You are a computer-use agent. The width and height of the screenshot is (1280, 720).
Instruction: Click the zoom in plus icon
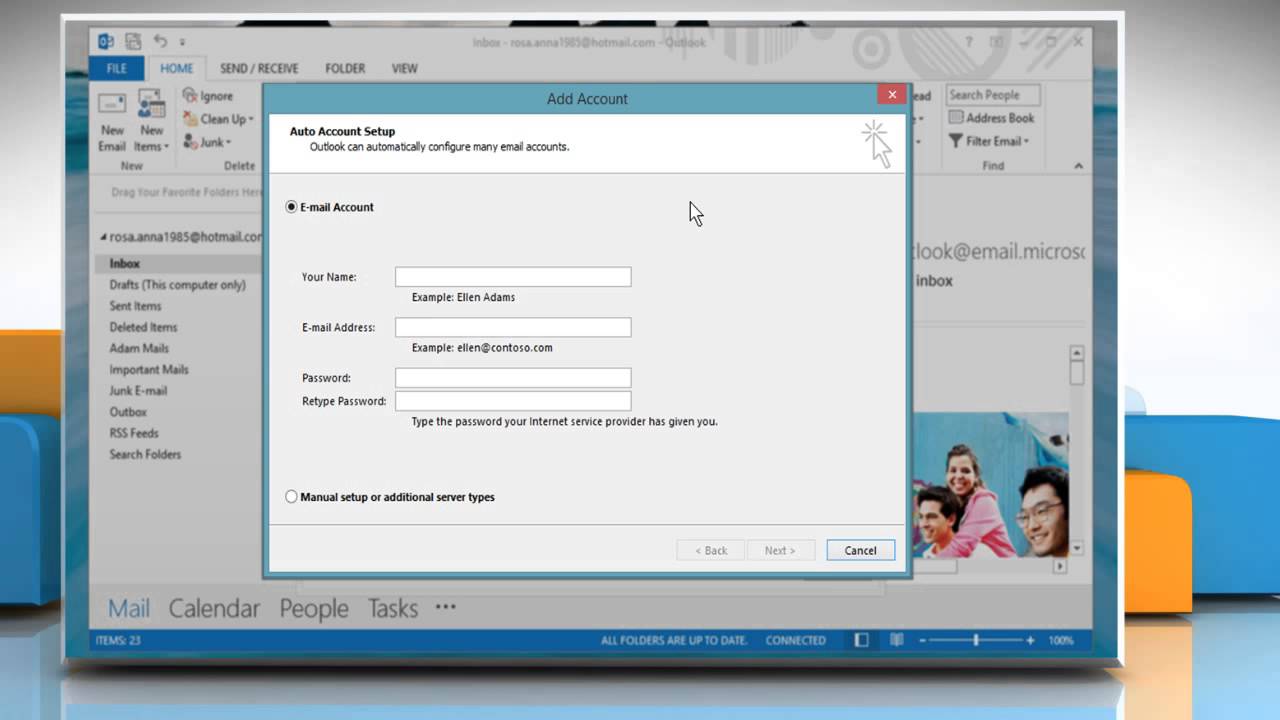click(1030, 640)
